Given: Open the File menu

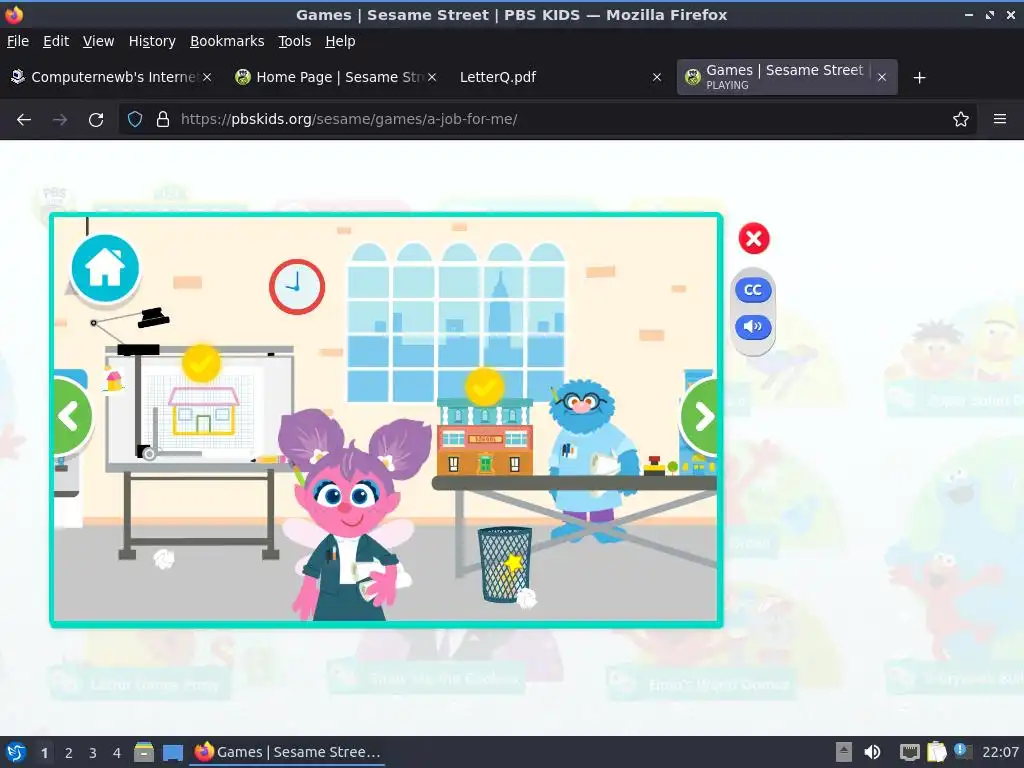Looking at the screenshot, I should point(18,41).
